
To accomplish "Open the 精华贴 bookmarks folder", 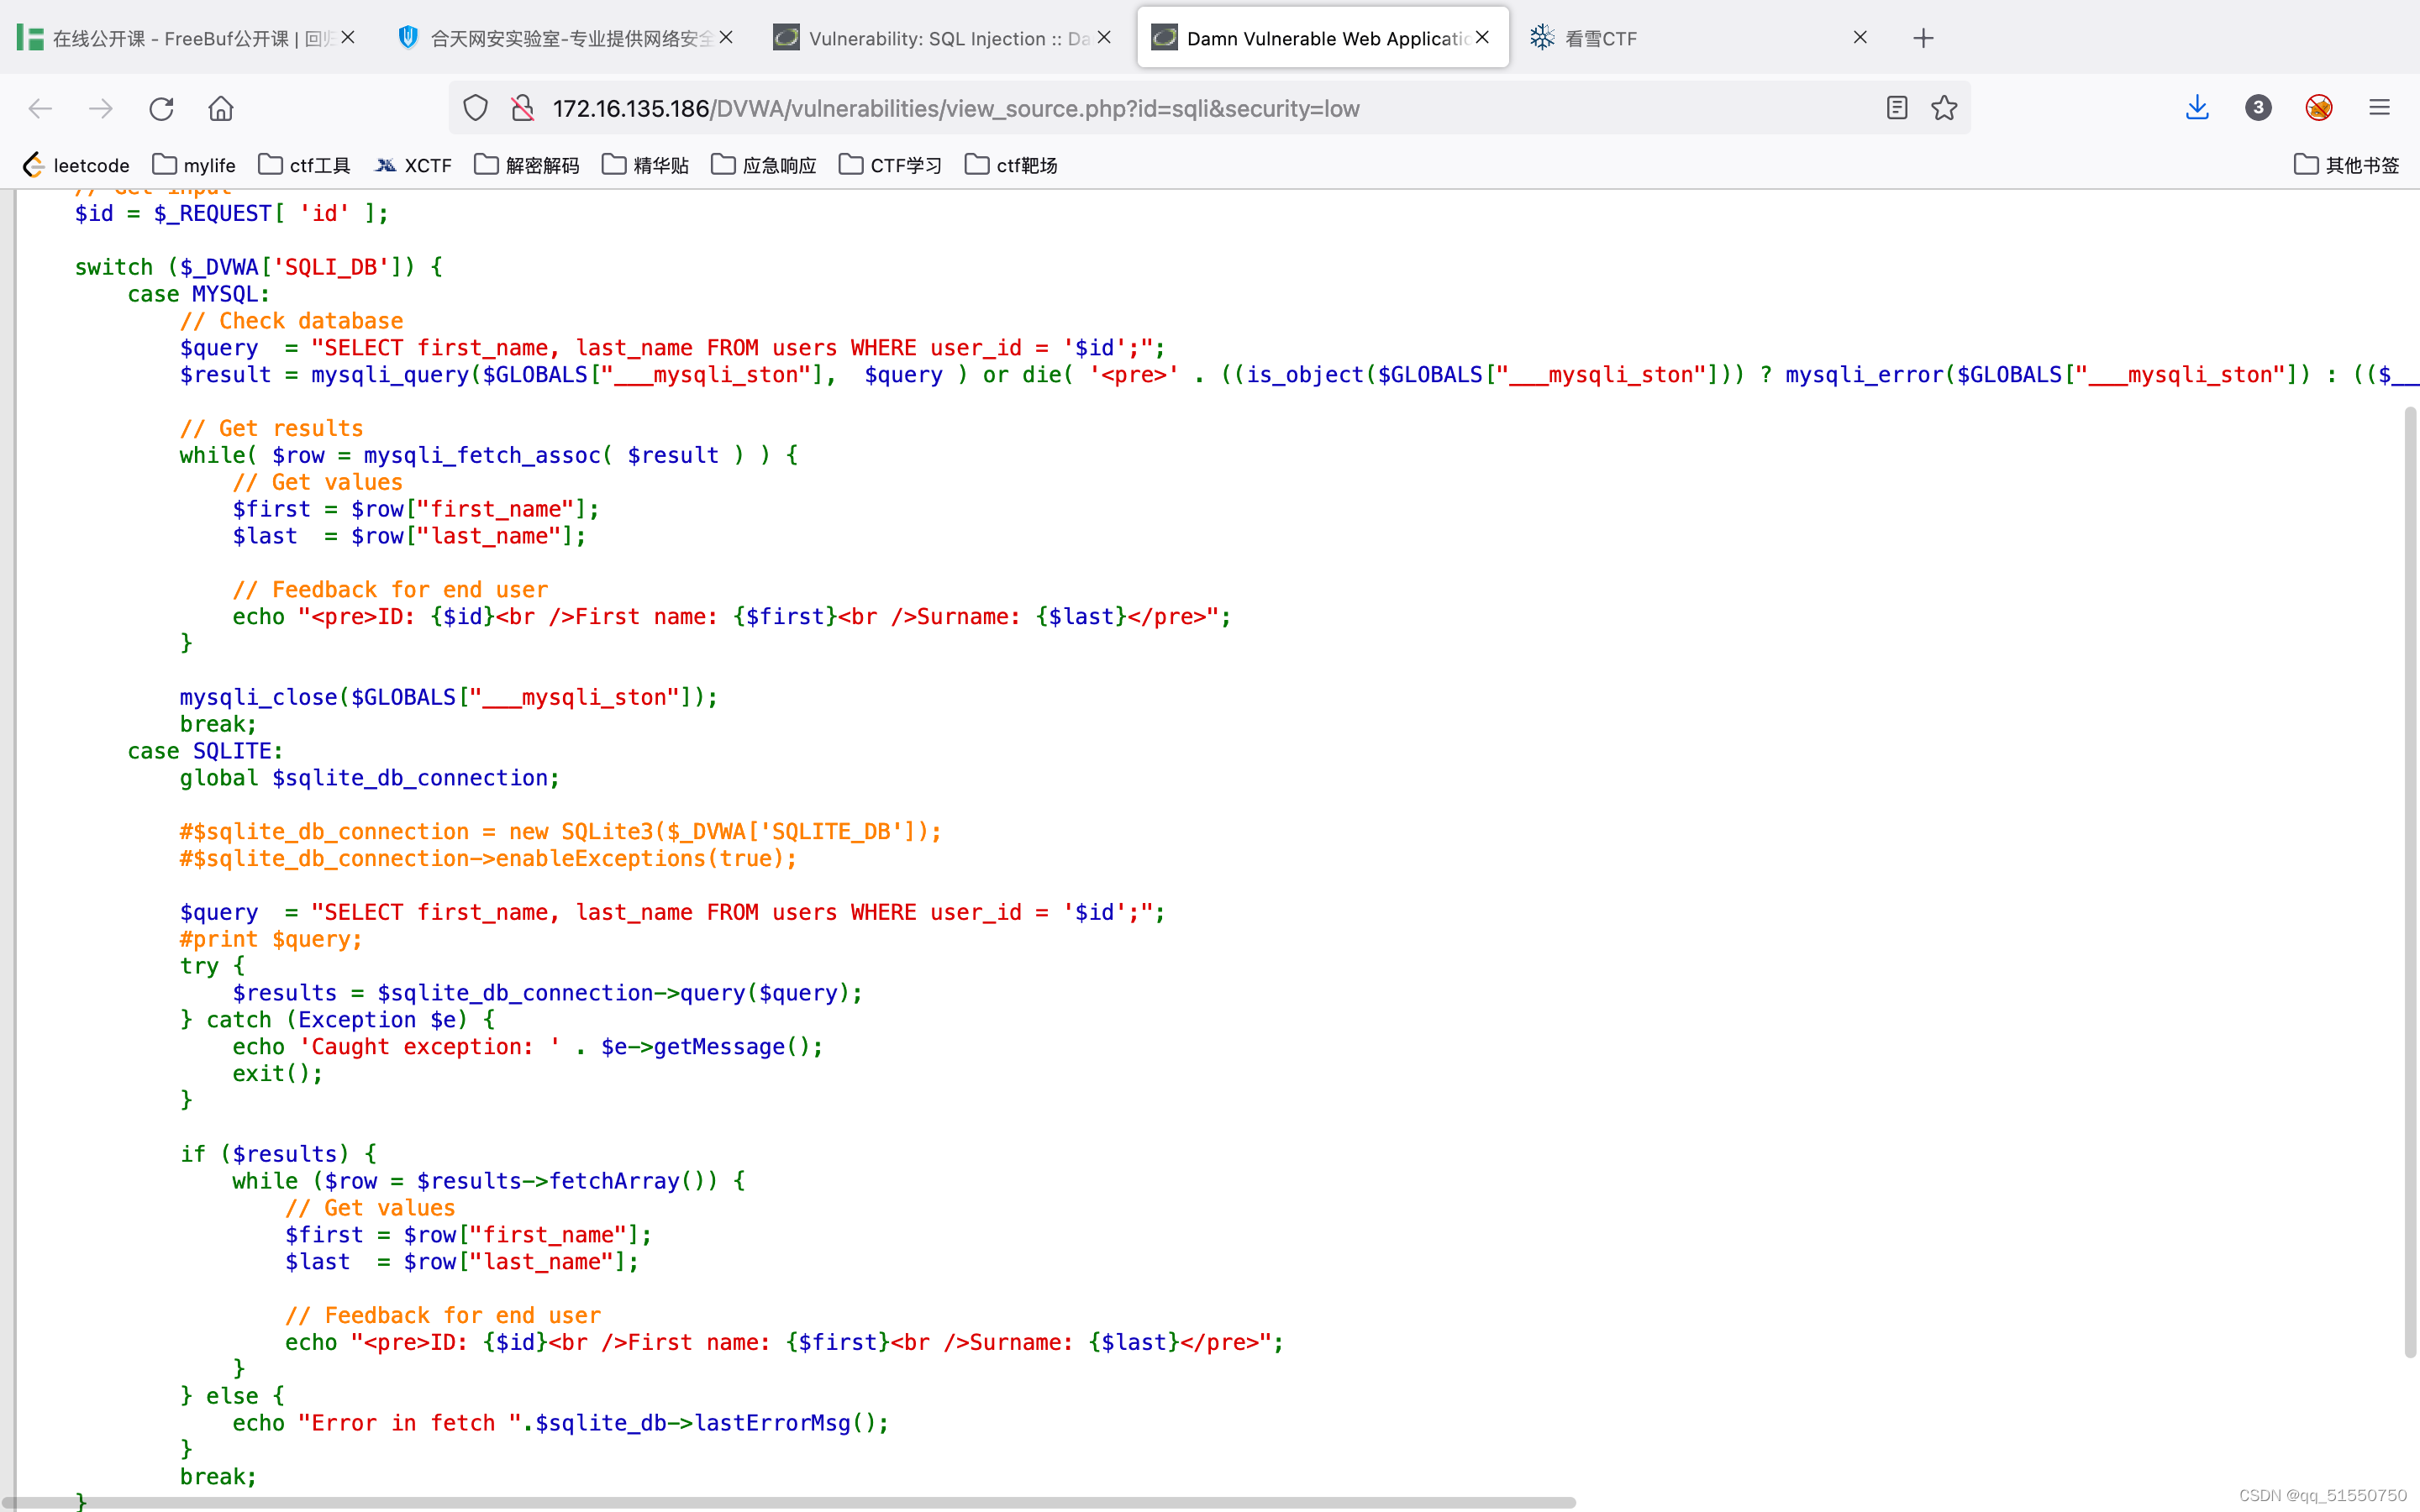I will click(x=646, y=165).
